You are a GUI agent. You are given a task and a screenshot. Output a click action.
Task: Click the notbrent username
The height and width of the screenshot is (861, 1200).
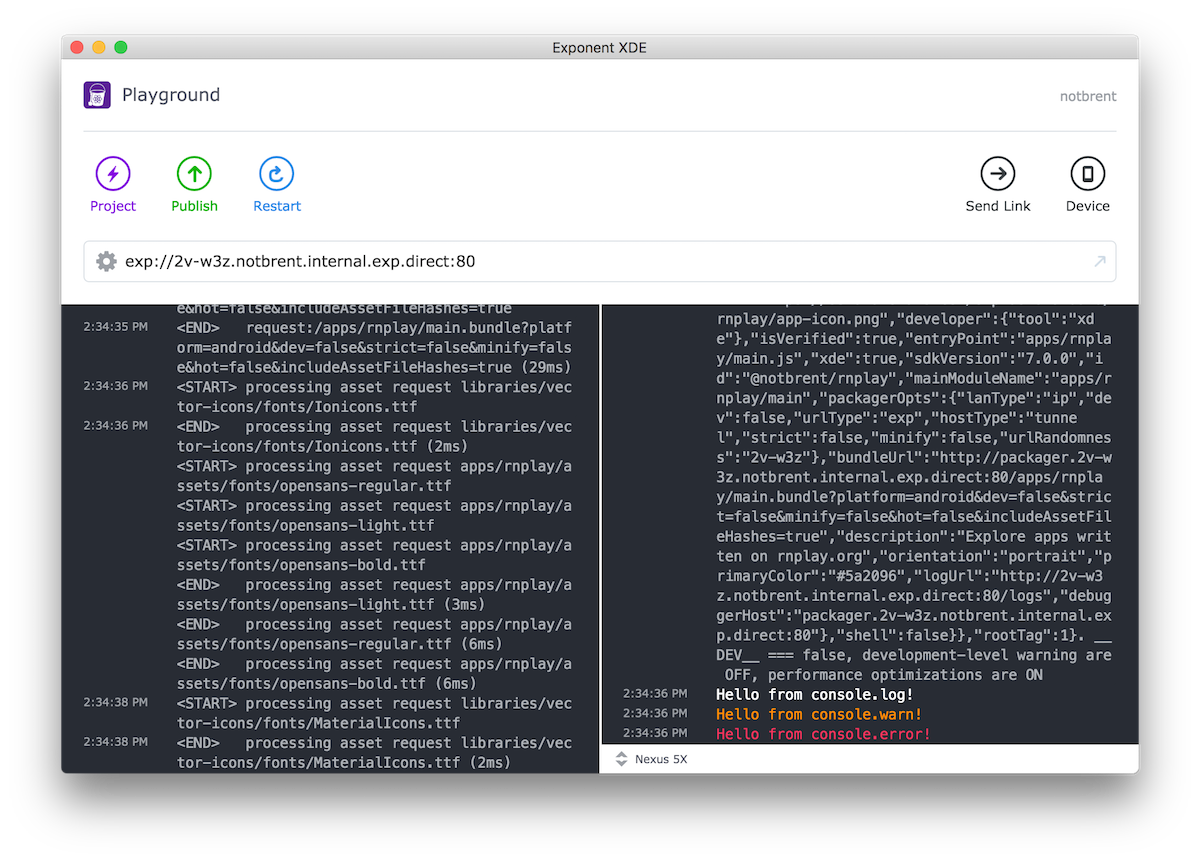(x=1088, y=97)
